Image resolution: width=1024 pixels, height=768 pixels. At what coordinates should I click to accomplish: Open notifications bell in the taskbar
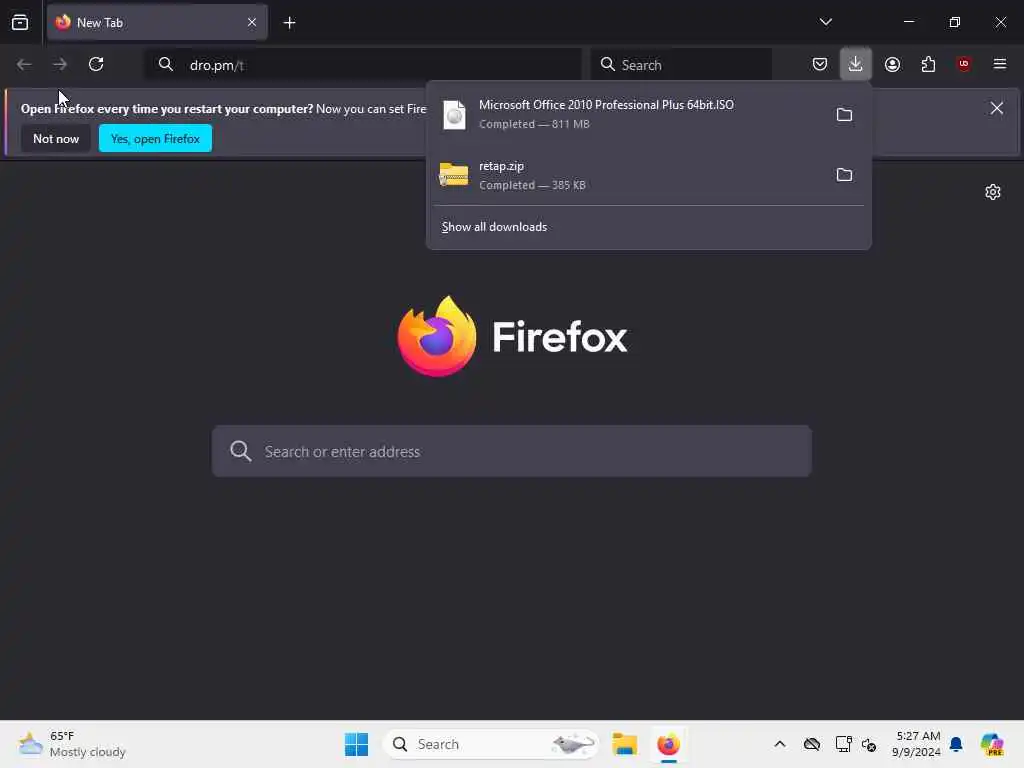(x=956, y=744)
